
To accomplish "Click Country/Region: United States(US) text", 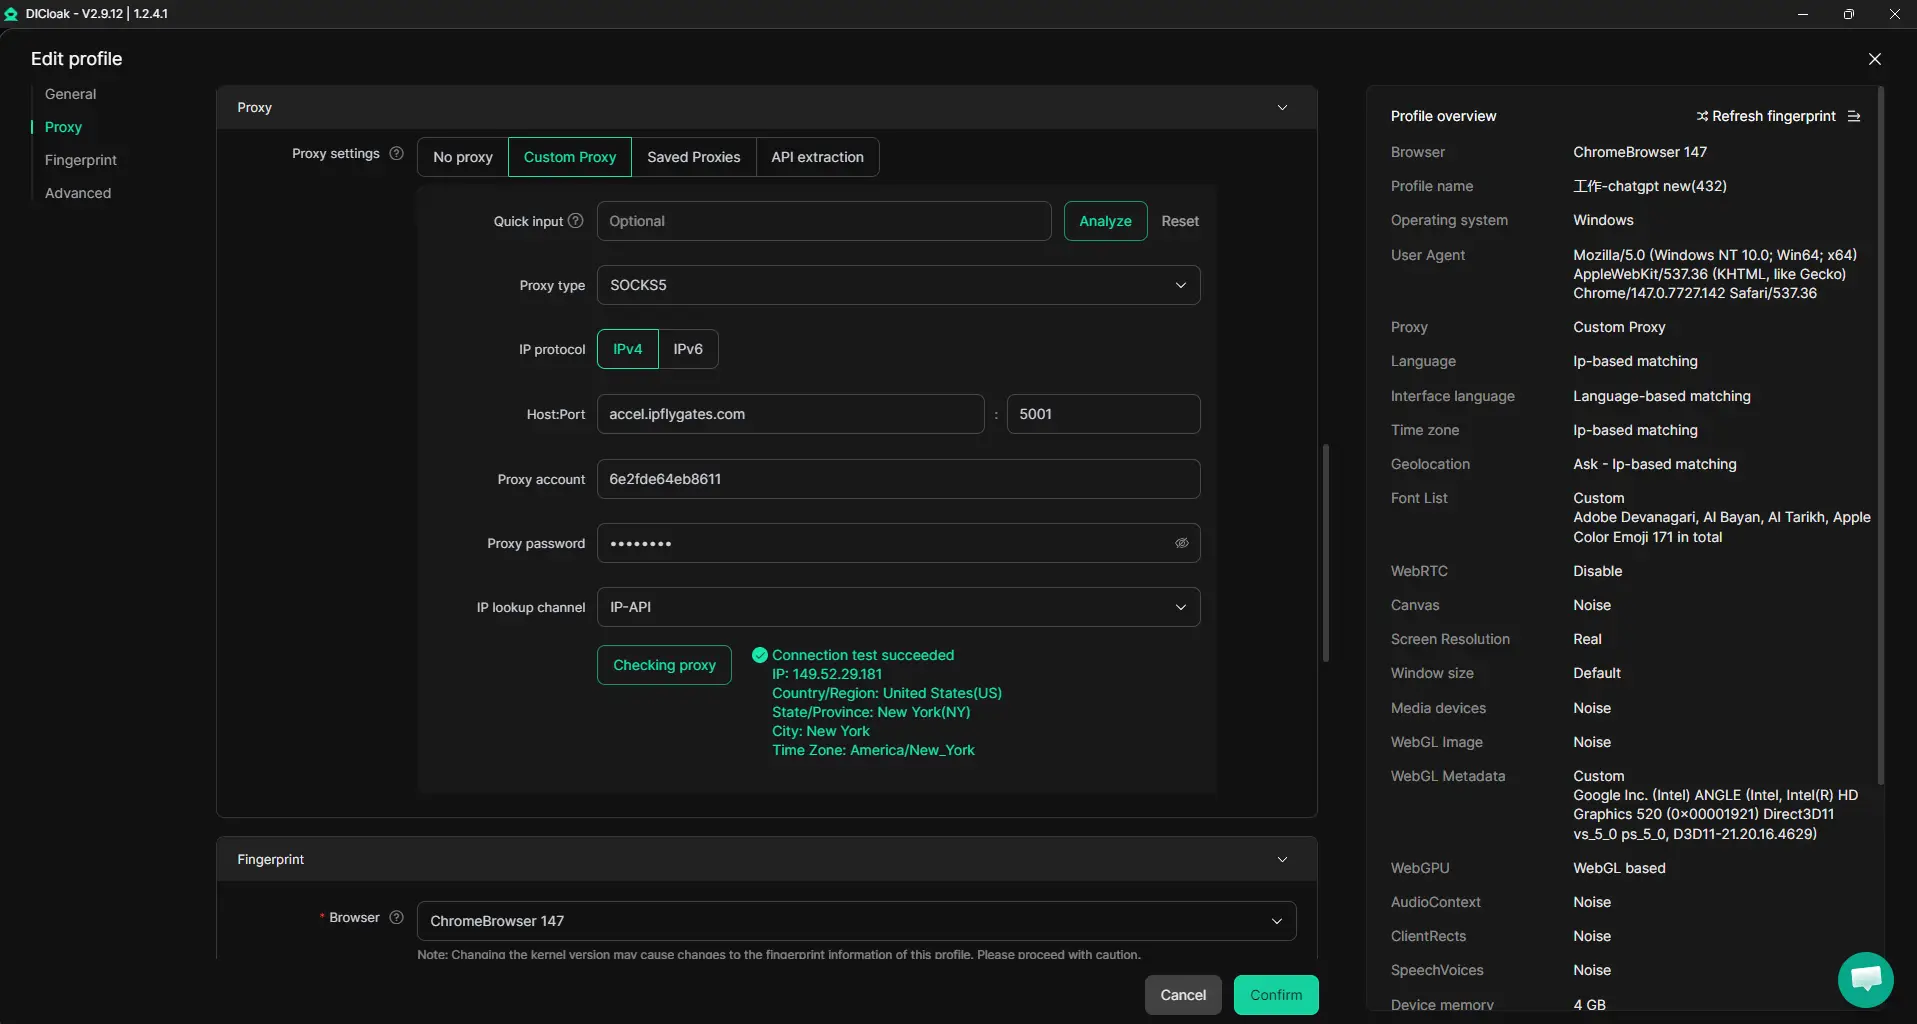I will click(x=887, y=693).
